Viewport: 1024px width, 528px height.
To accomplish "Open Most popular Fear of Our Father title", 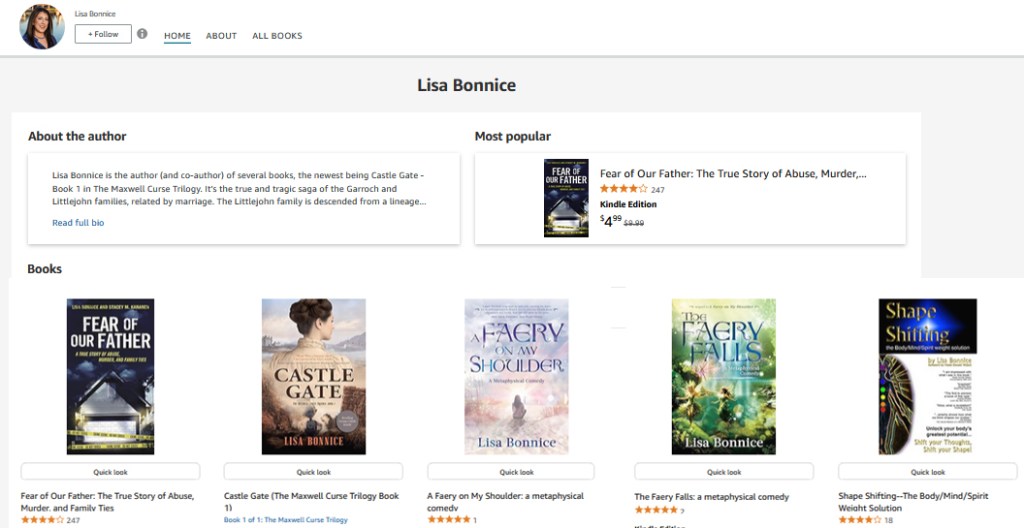I will tap(732, 174).
